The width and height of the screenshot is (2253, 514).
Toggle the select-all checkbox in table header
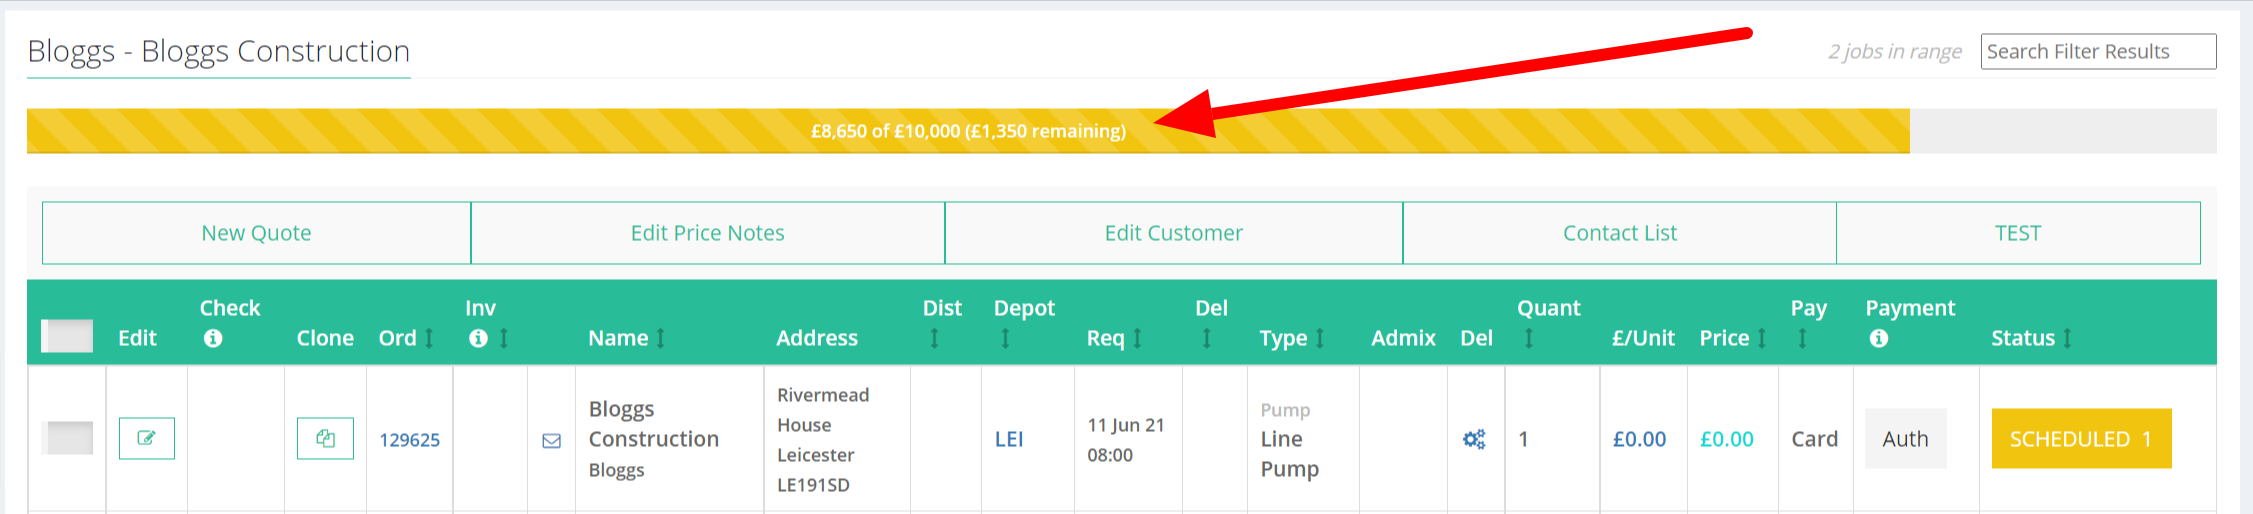tap(67, 336)
